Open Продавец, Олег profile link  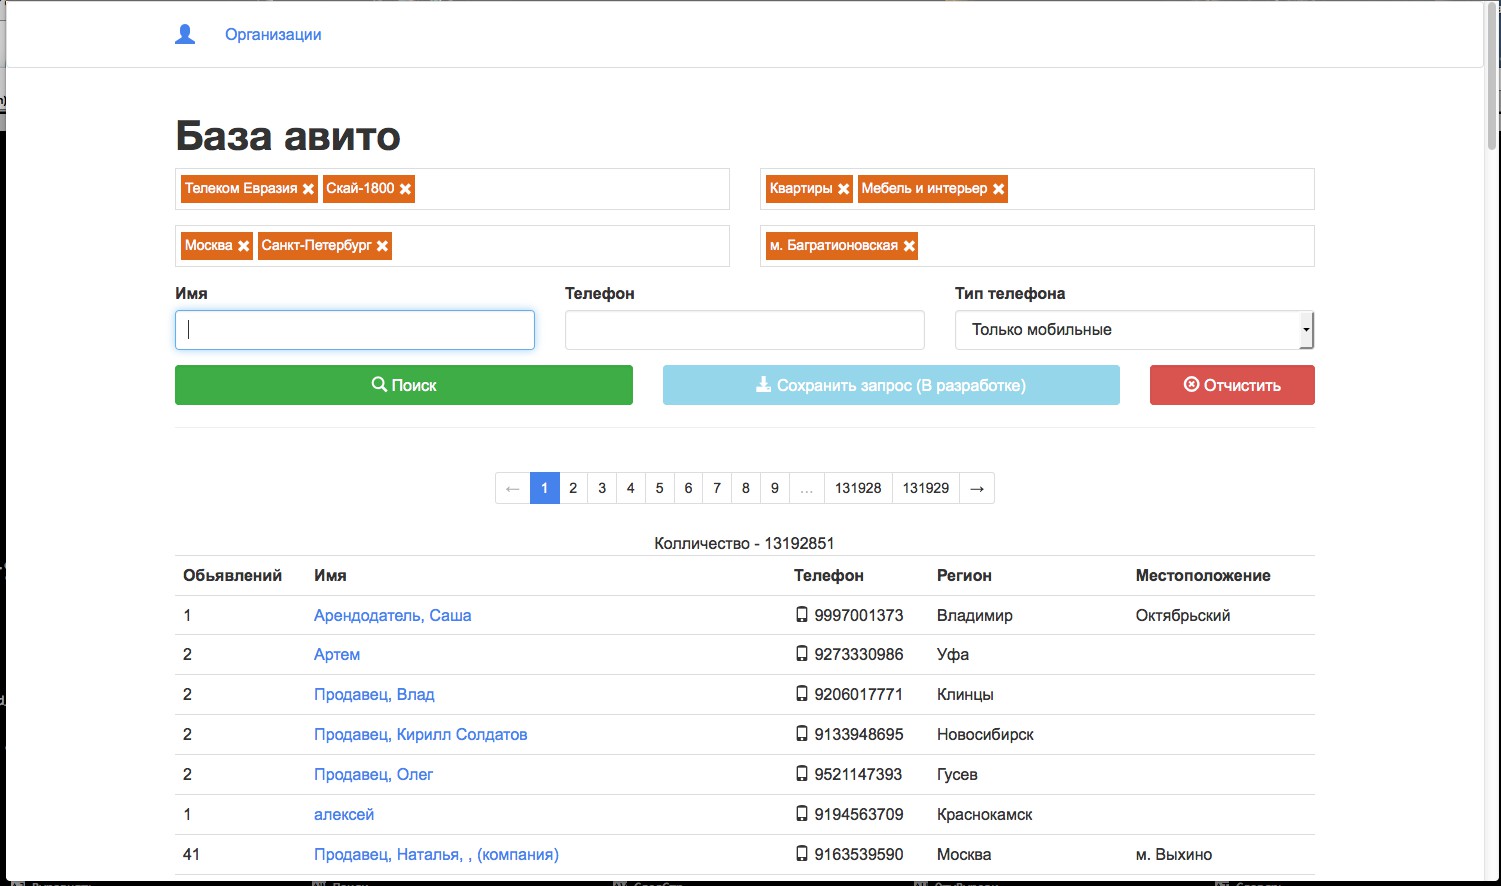click(373, 774)
